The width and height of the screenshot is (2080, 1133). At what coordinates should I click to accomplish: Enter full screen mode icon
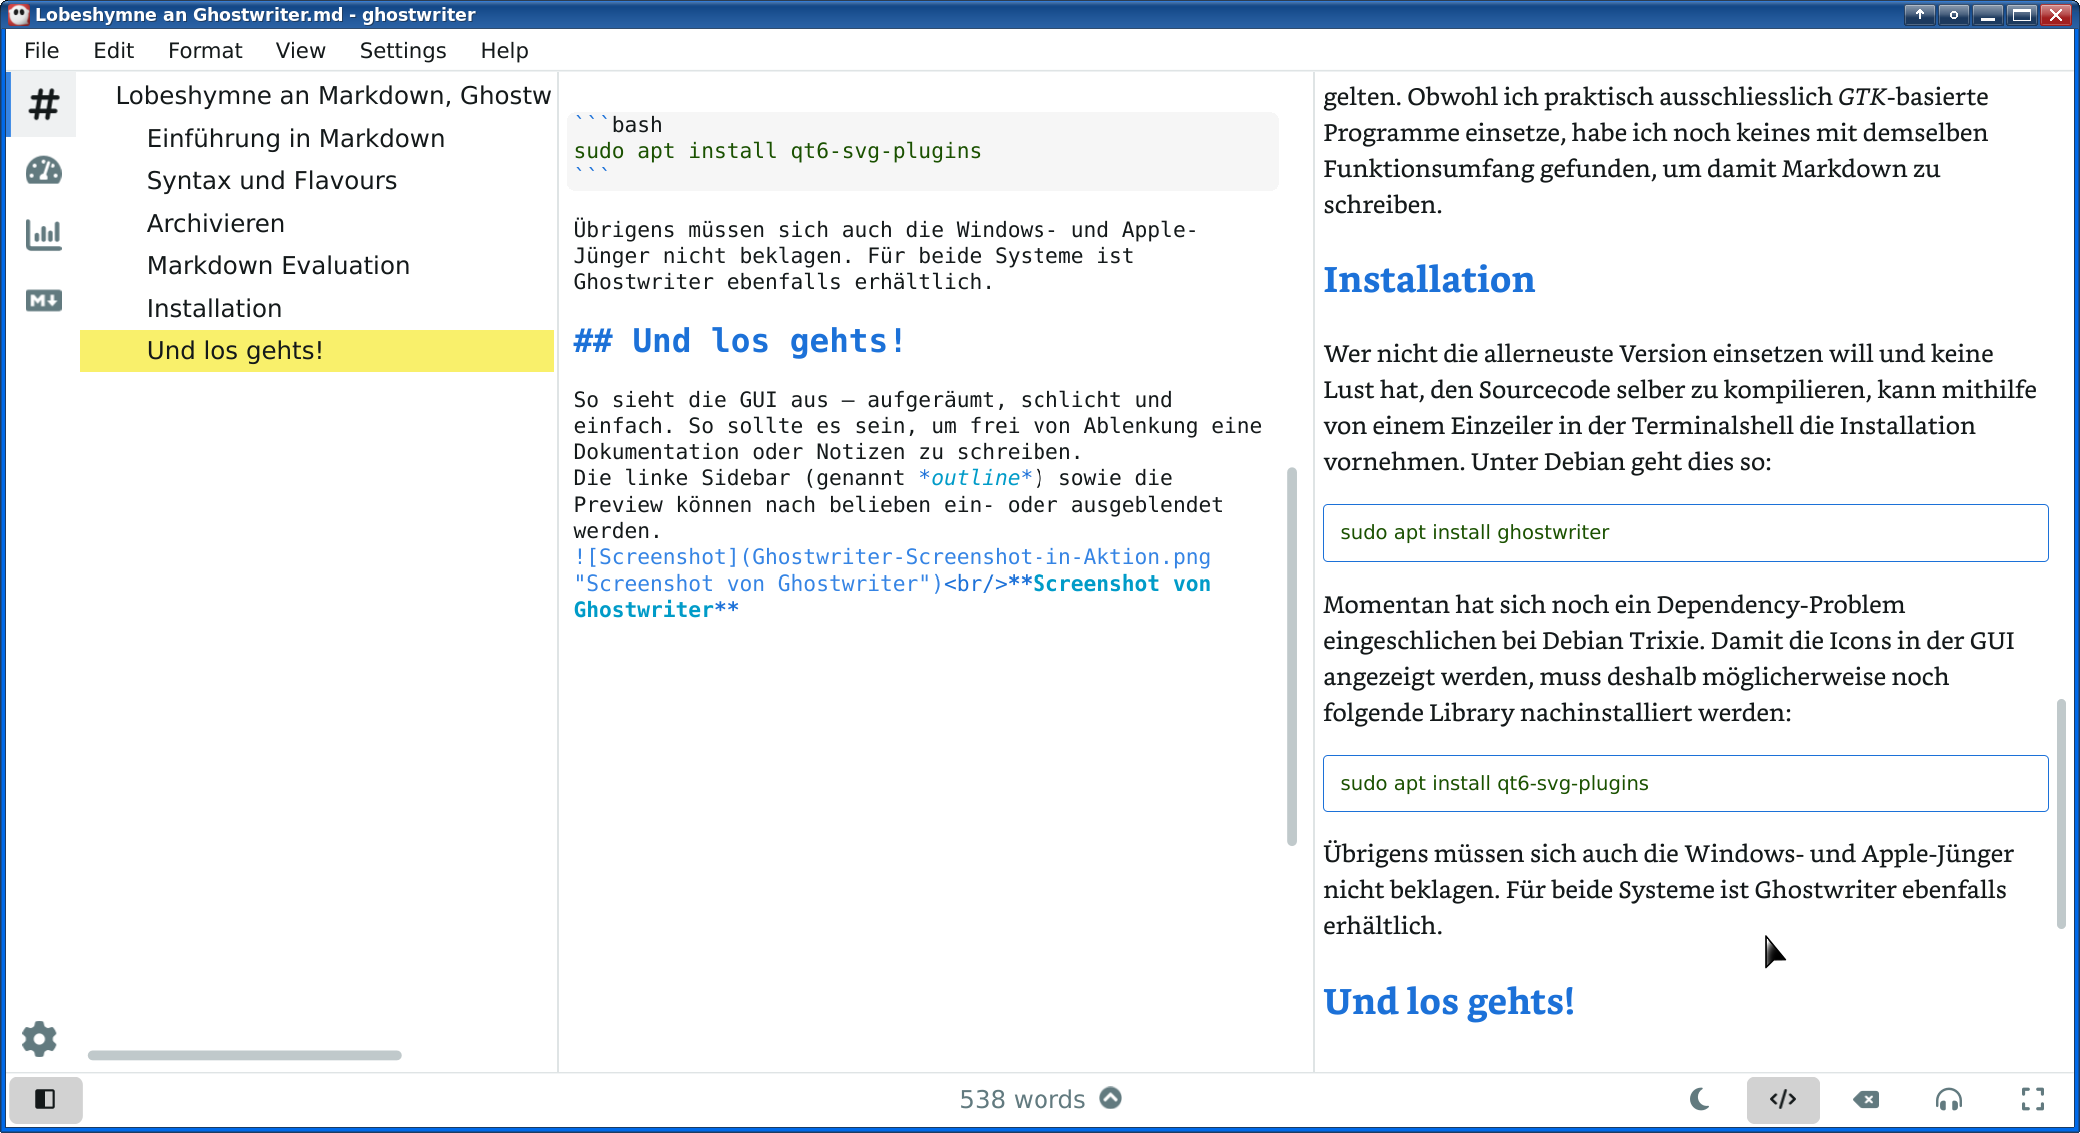[x=2032, y=1099]
